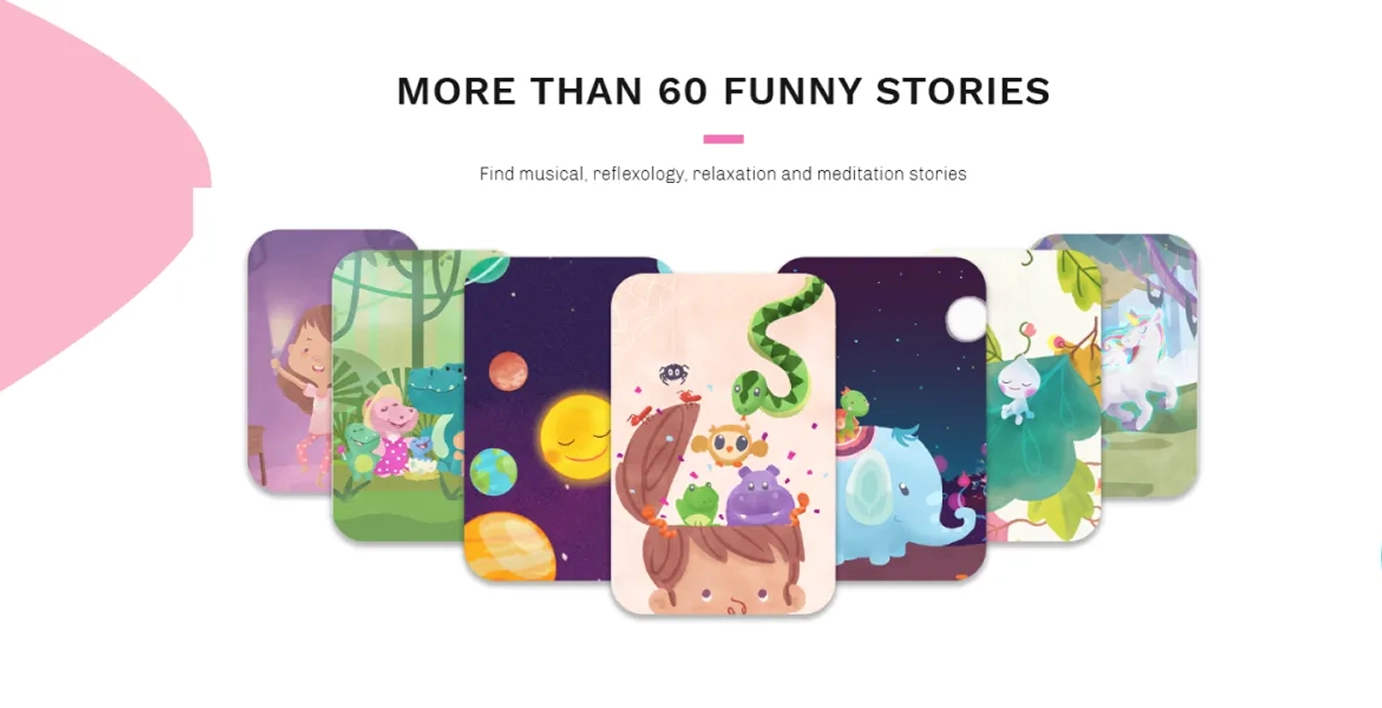This screenshot has height=708, width=1382.
Task: Click the black spider illustration
Action: tap(672, 375)
